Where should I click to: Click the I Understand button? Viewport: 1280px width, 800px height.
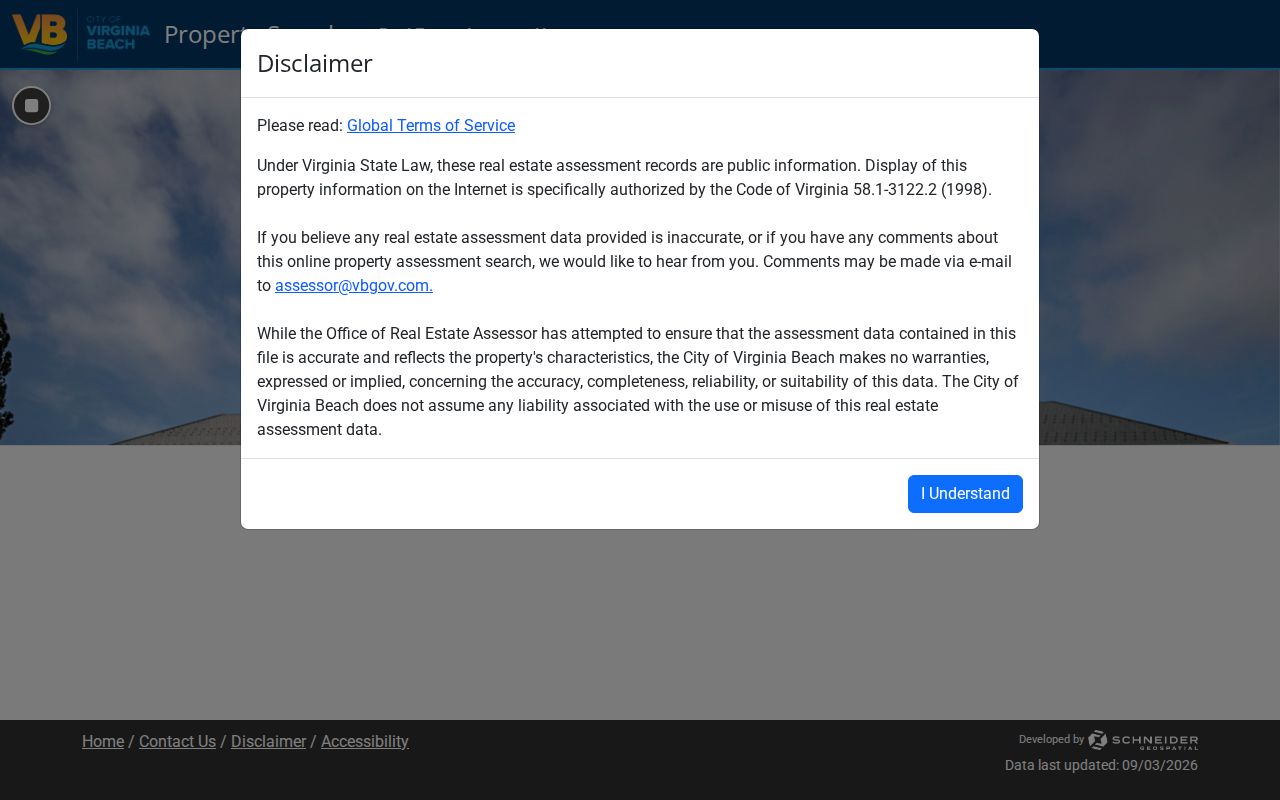click(x=965, y=494)
